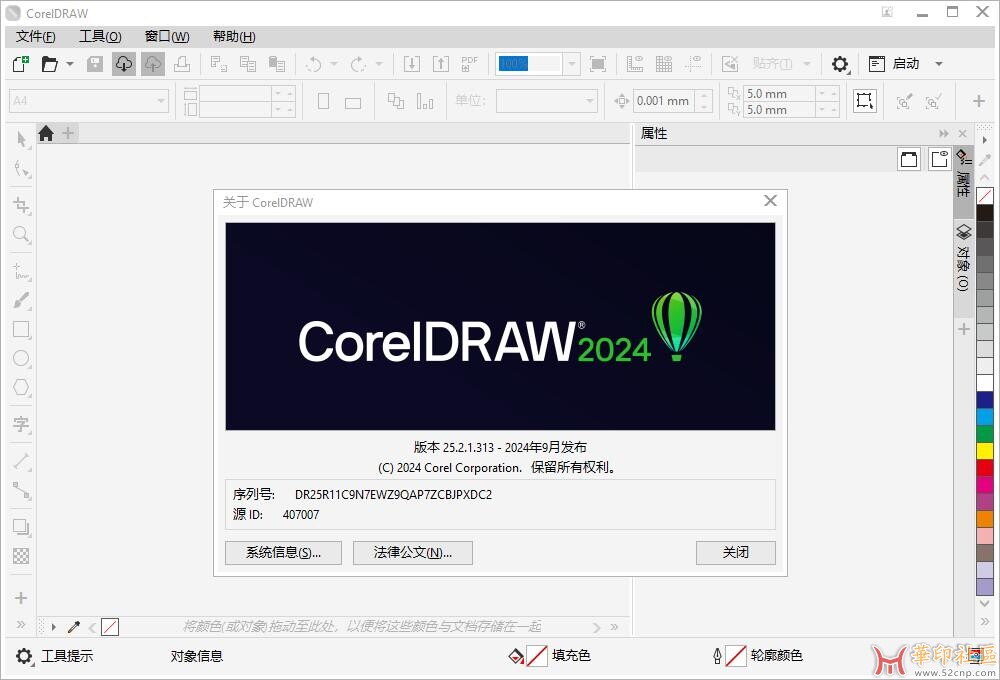Toggle show grid icon
Screen dimensions: 1000x680
click(664, 64)
